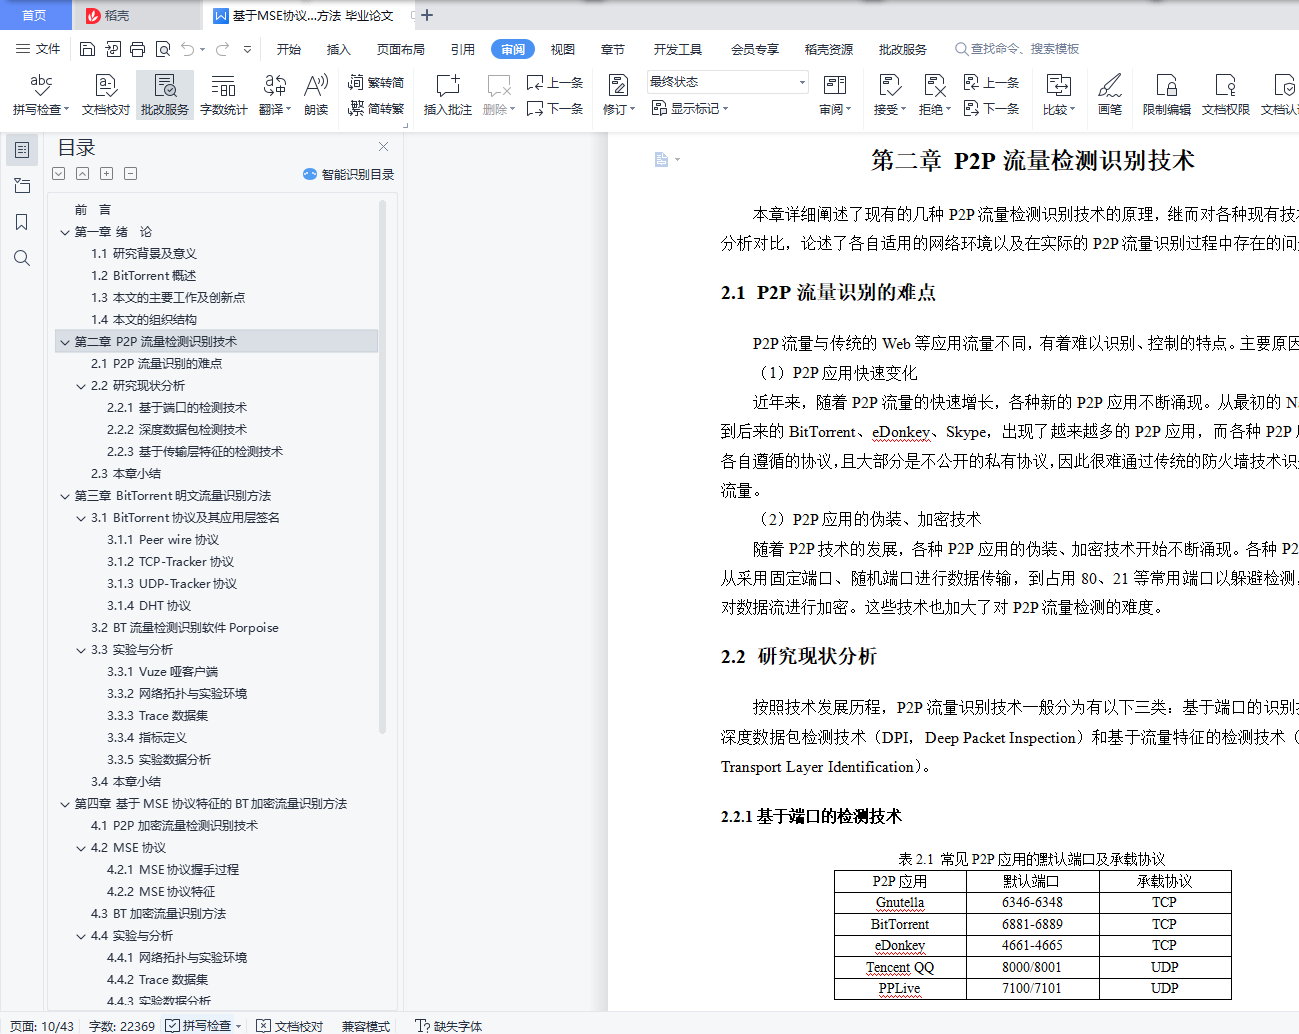Image resolution: width=1299 pixels, height=1034 pixels.
Task: Go to 上一条 change beside 拒绝
Action: pyautogui.click(x=991, y=82)
